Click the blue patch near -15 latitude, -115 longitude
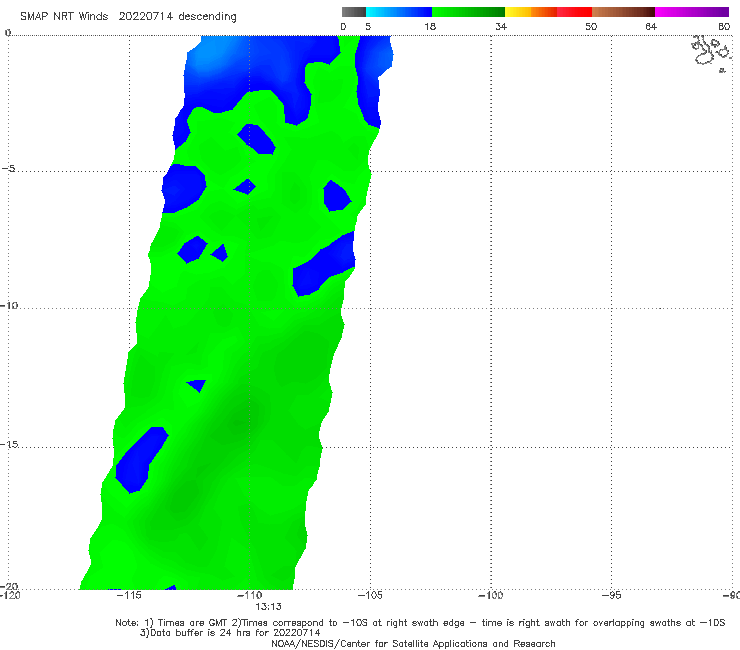 coord(141,459)
